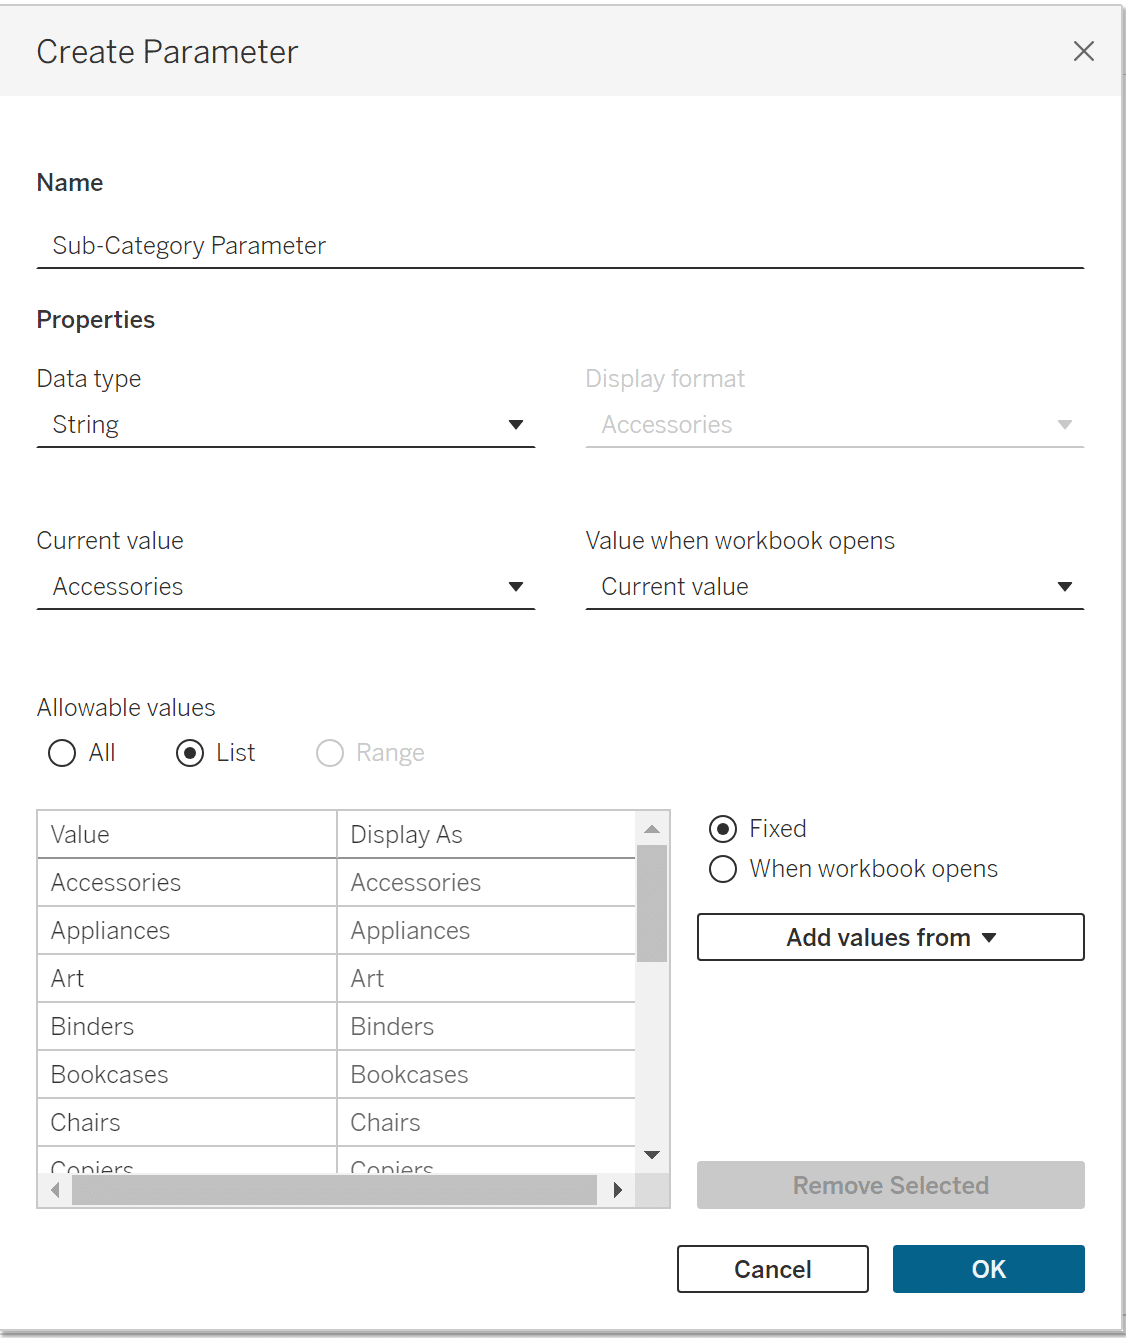
Task: Click the vertical scrollbar thumb
Action: (652, 904)
